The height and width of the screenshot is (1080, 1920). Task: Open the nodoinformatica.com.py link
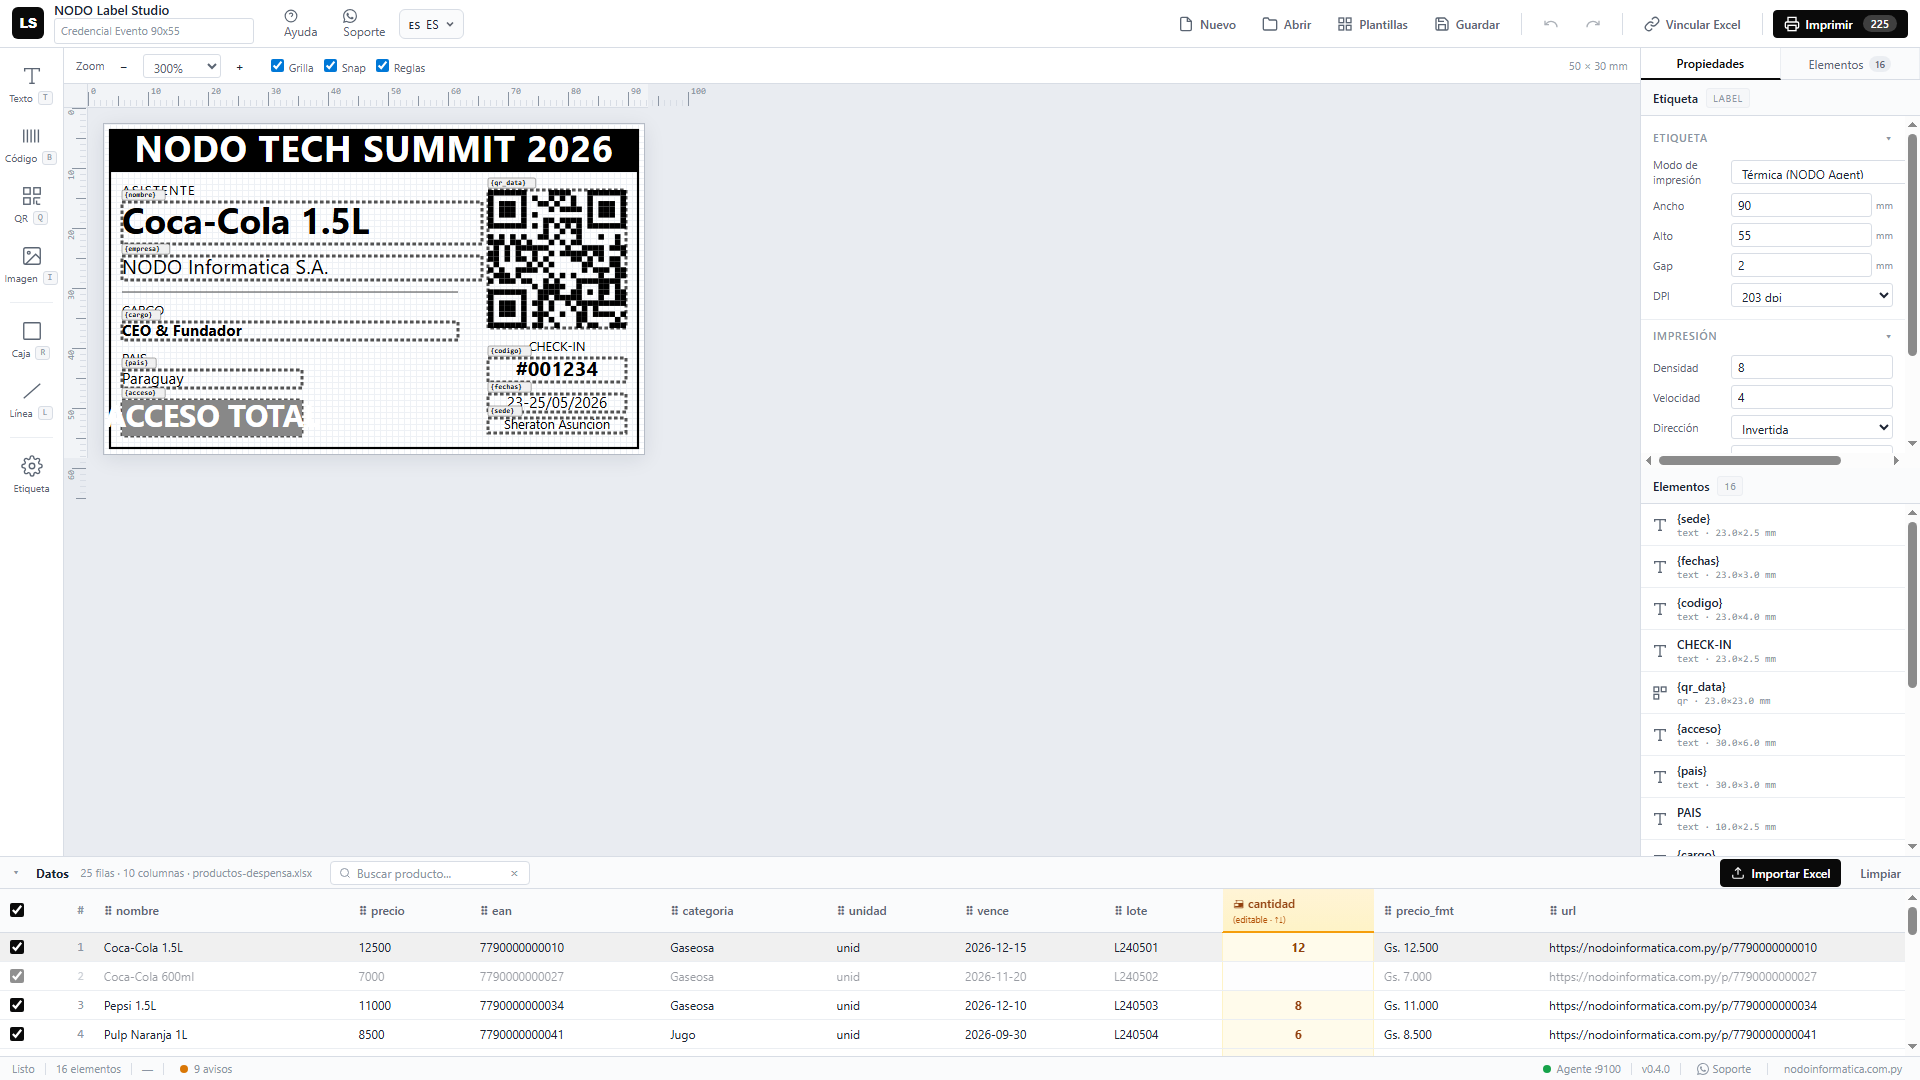pyautogui.click(x=1843, y=1069)
